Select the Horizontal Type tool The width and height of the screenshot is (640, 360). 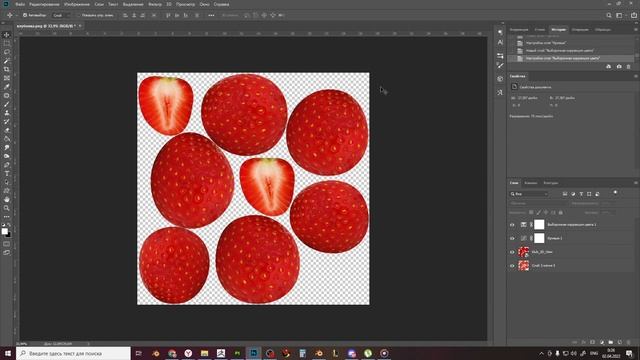pyautogui.click(x=7, y=173)
